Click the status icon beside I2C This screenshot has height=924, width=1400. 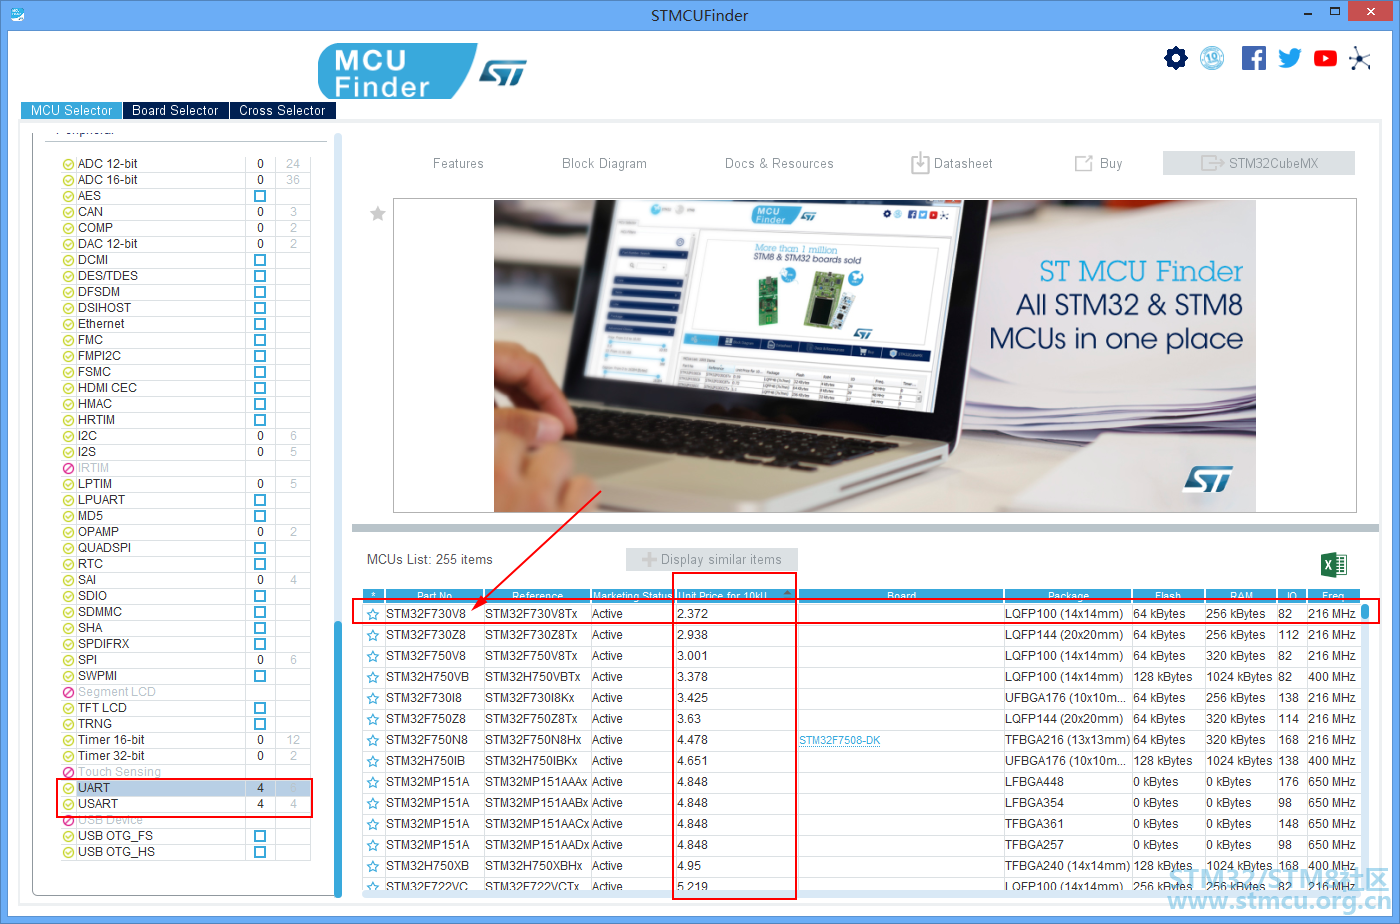click(x=69, y=436)
